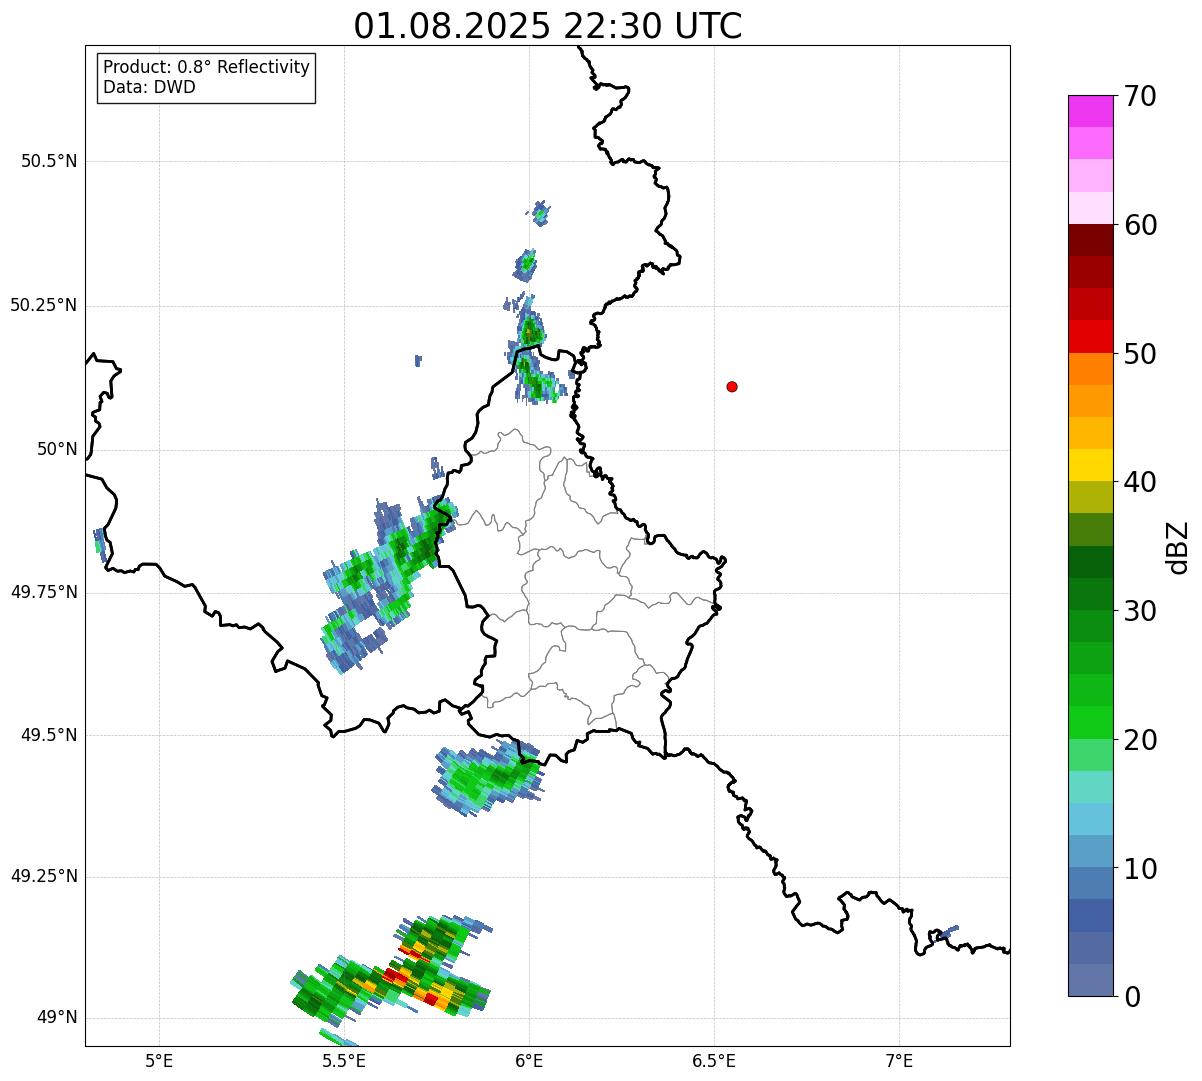Viewport: 1202px width, 1081px height.
Task: Click the bright green swatch above 20
Action: point(1090,722)
